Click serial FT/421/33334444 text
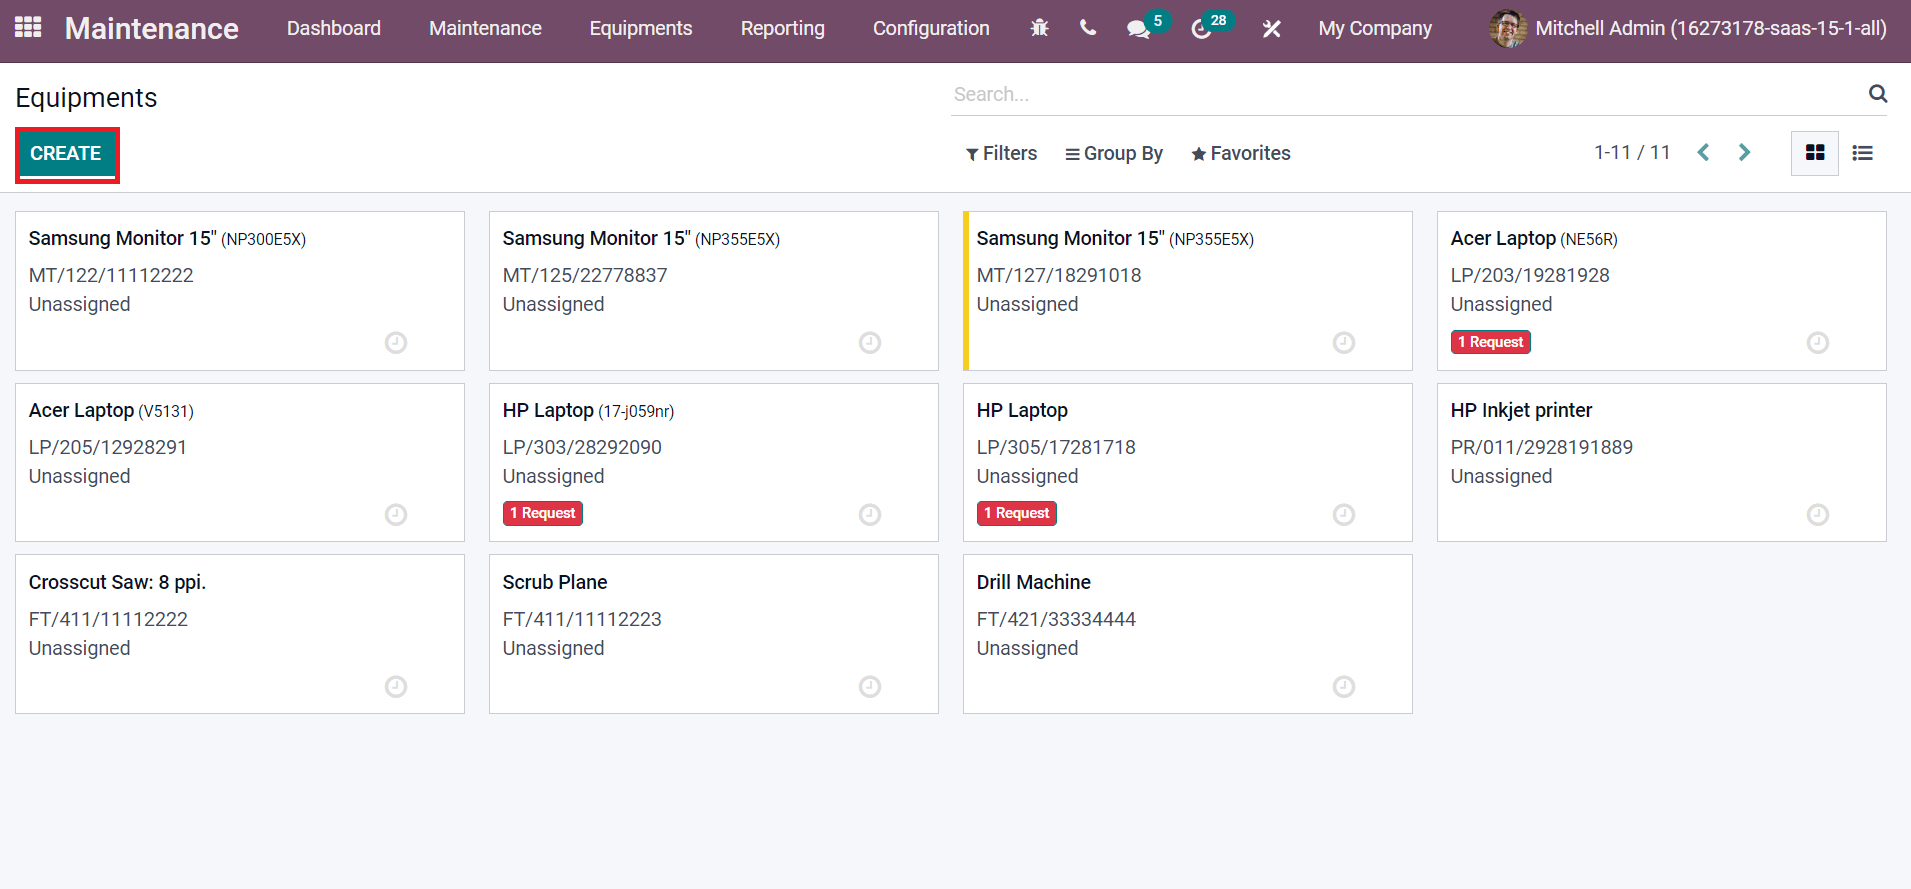The width and height of the screenshot is (1911, 889). point(1056,619)
